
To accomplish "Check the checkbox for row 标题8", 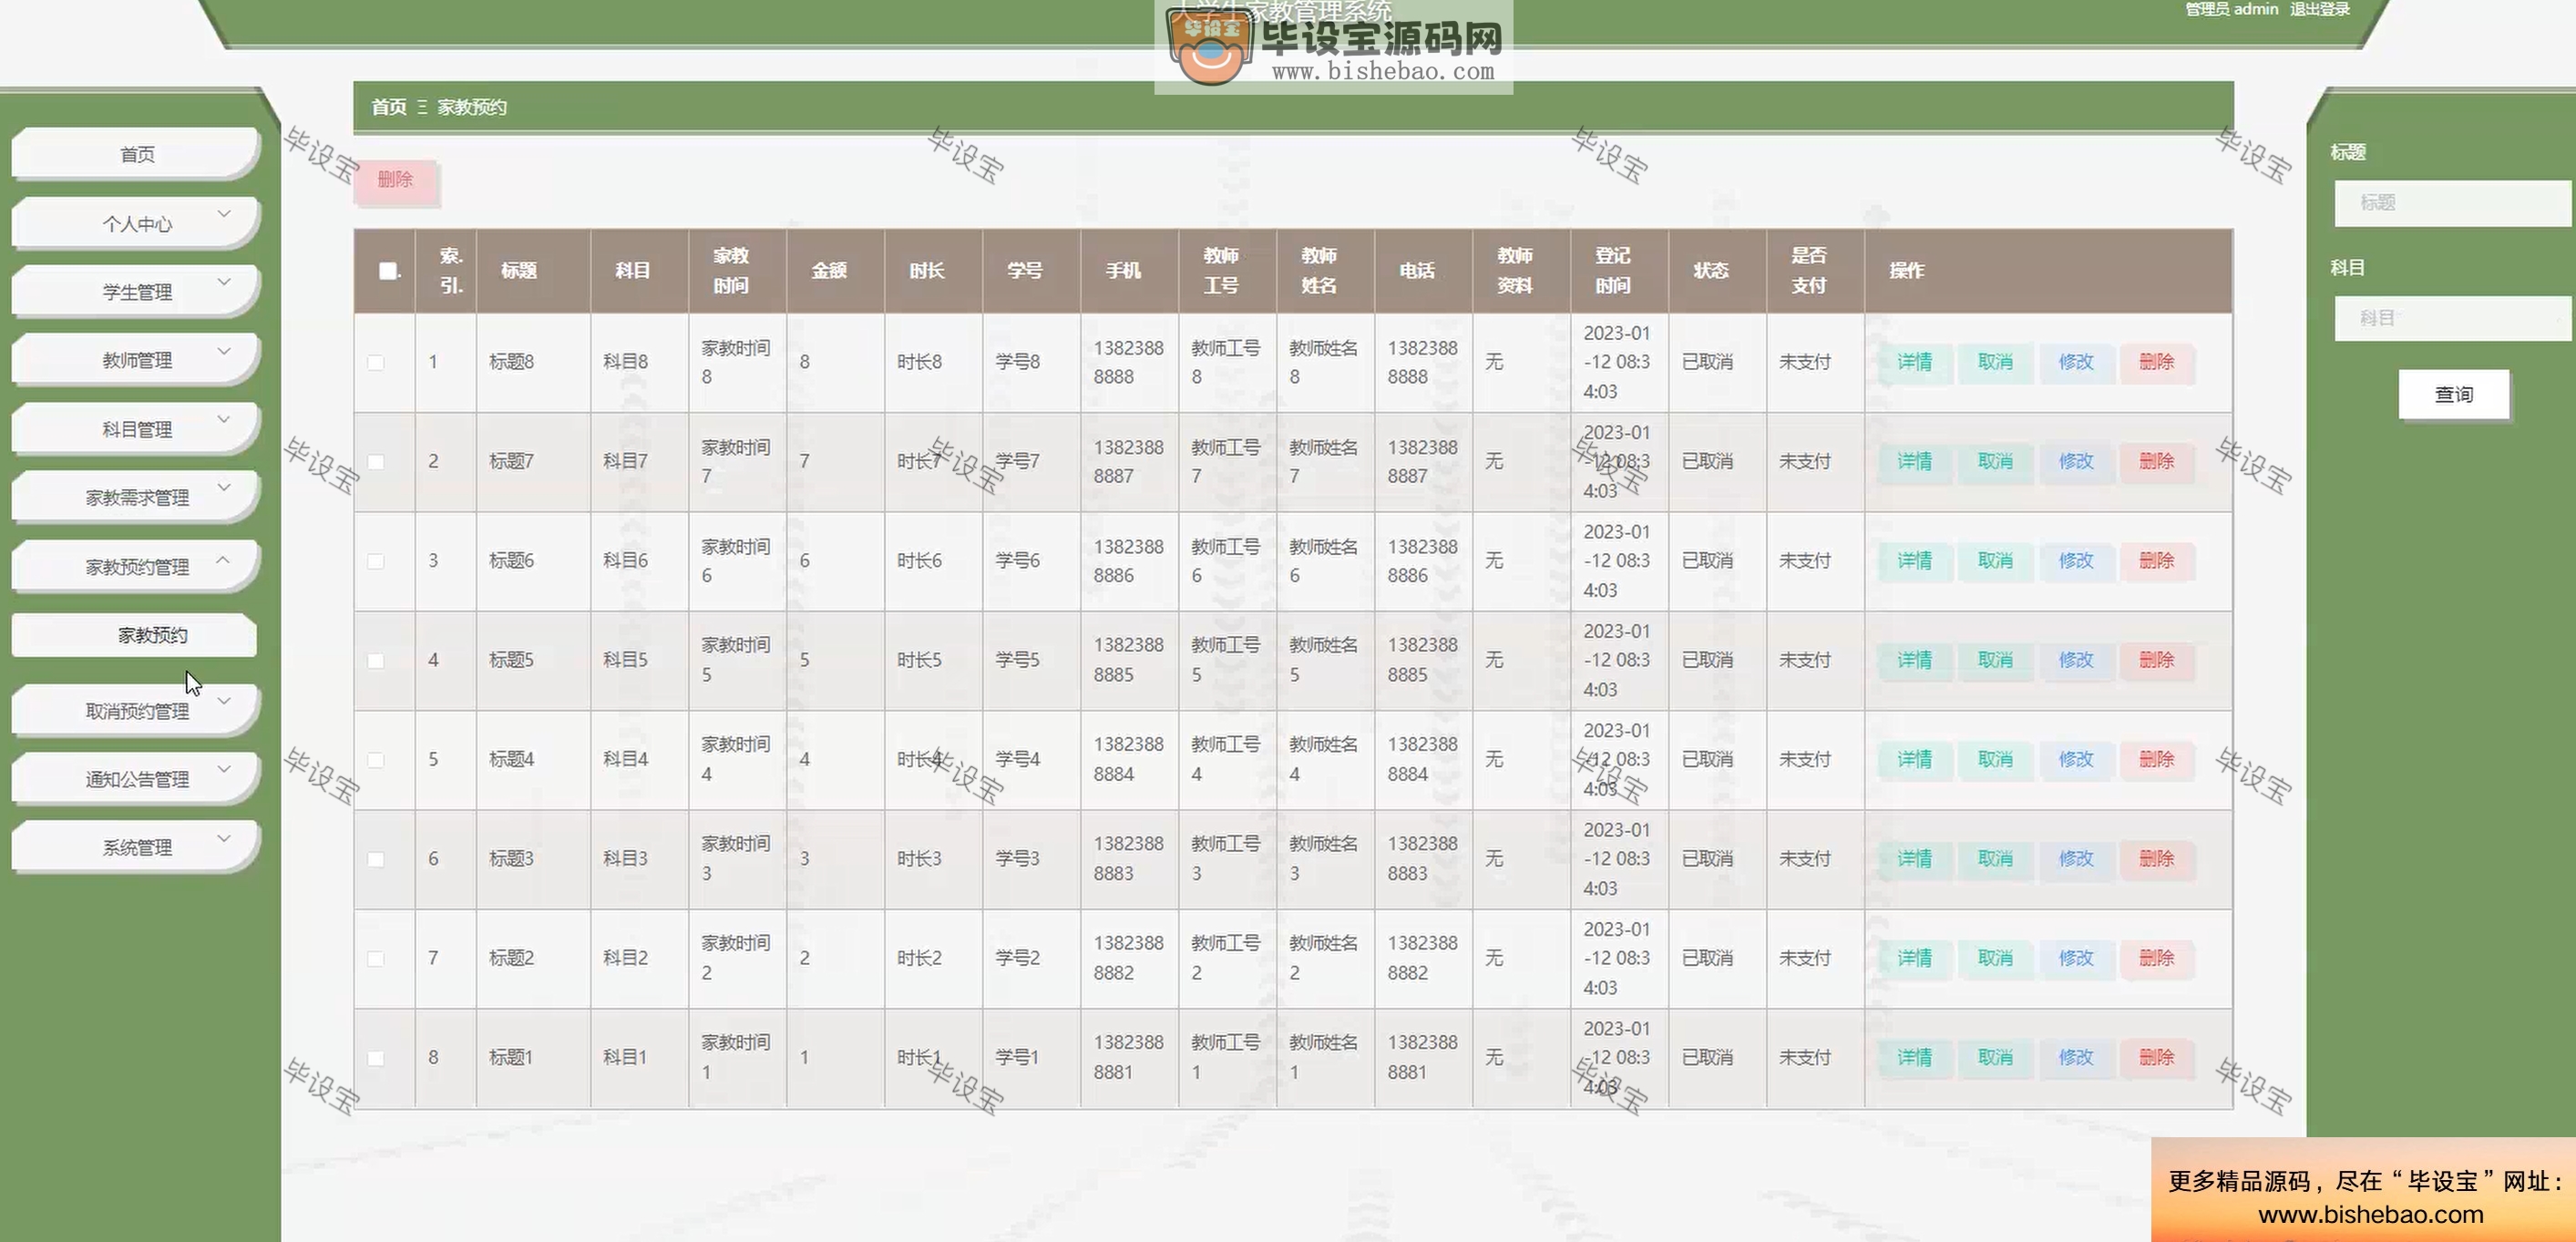I will tap(376, 362).
